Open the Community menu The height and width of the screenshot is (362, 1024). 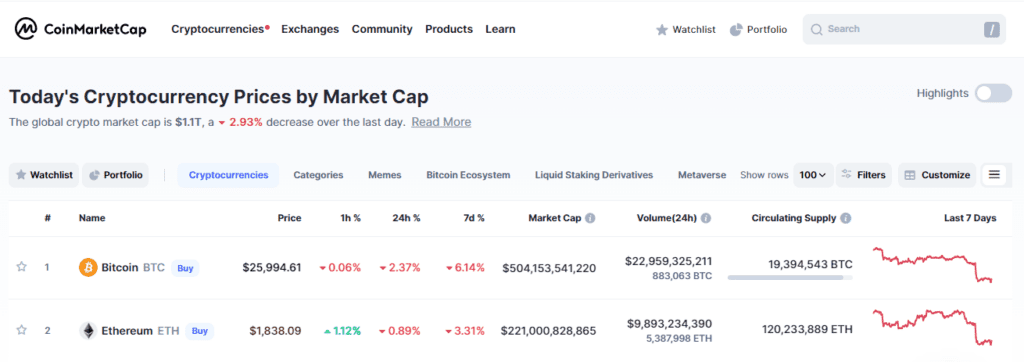pos(382,29)
